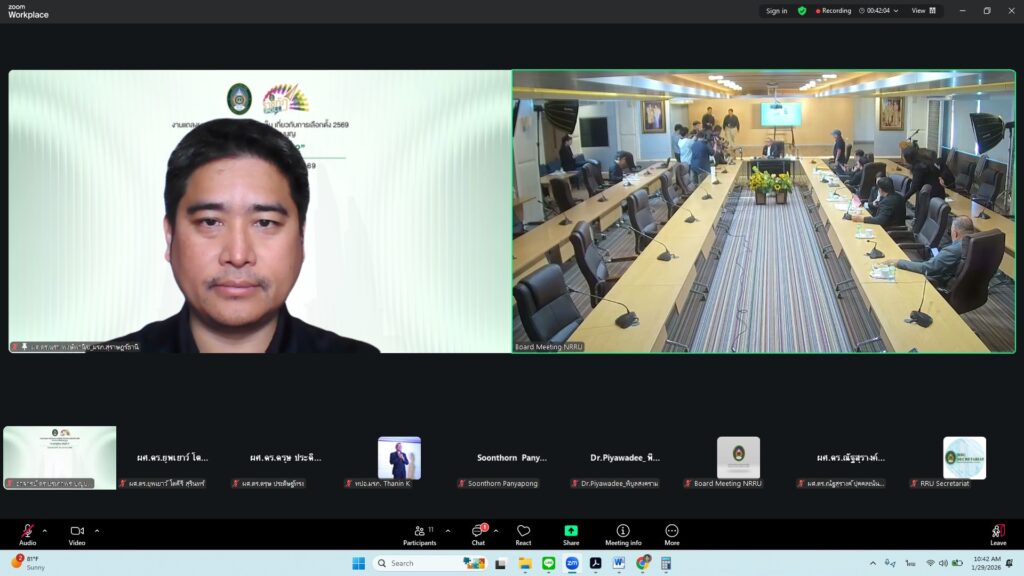This screenshot has height=576, width=1024.
Task: Expand the arrow next to Participants
Action: (x=447, y=531)
